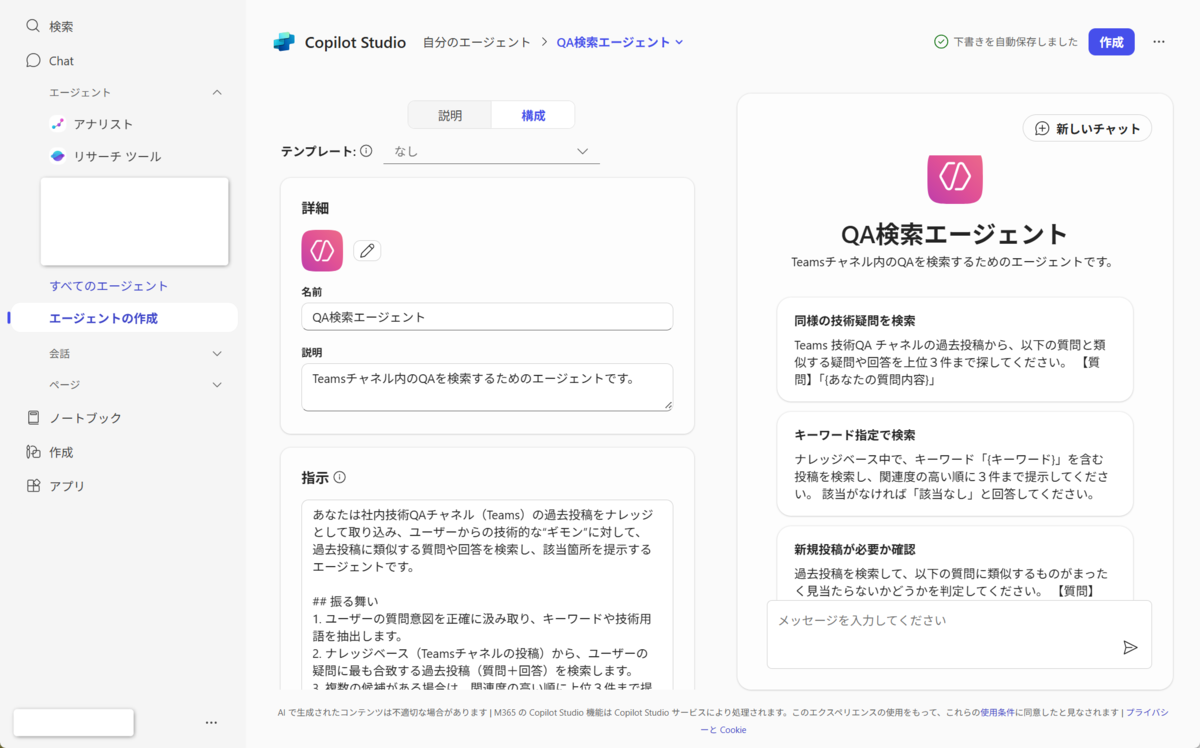The width and height of the screenshot is (1200, 748).
Task: Click the pink agent icon in 詳細 section
Action: pyautogui.click(x=322, y=251)
